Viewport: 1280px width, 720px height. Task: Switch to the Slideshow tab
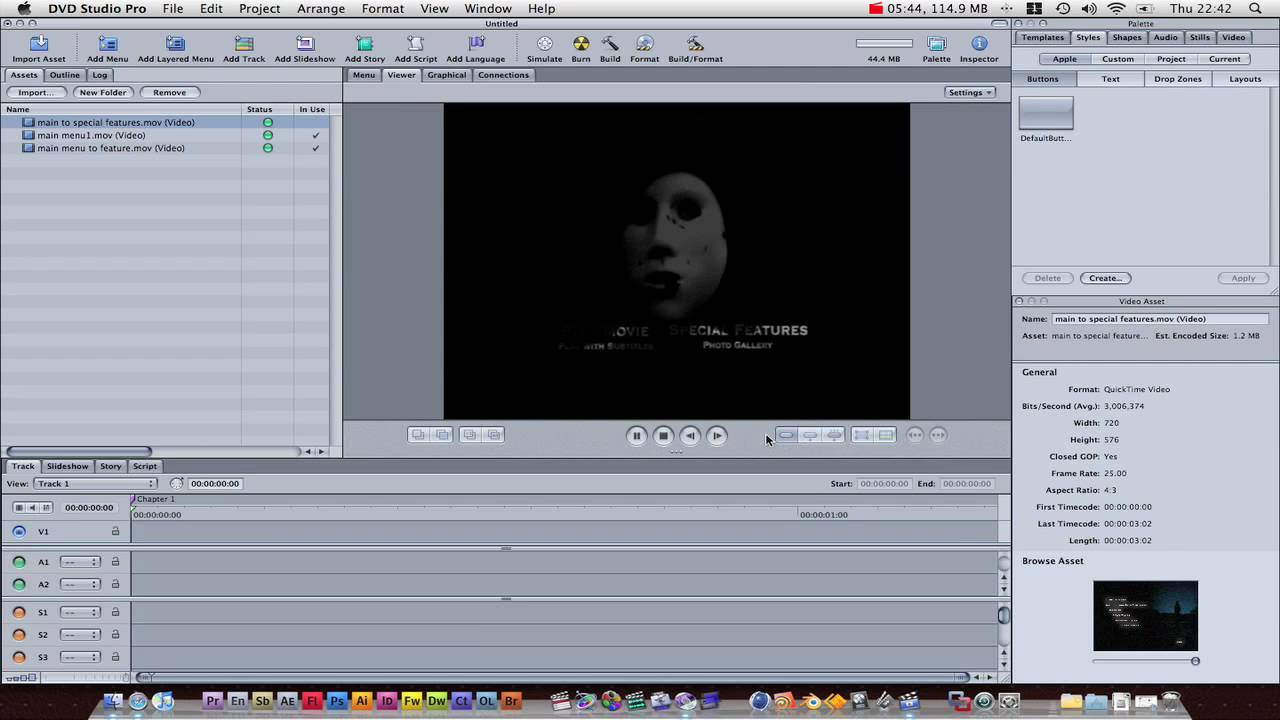(68, 466)
